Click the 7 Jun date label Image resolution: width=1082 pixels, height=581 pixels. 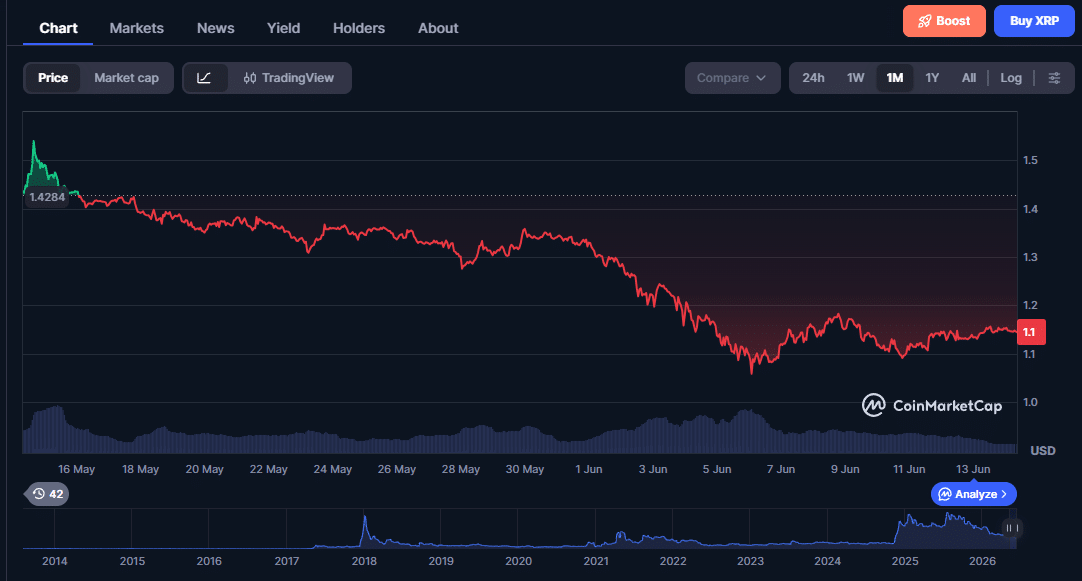click(x=780, y=469)
